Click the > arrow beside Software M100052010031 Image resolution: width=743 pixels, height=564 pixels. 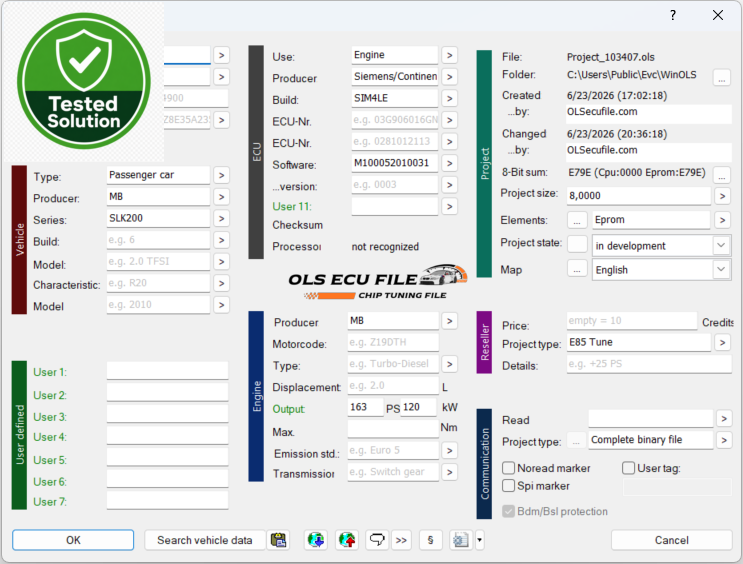click(450, 164)
